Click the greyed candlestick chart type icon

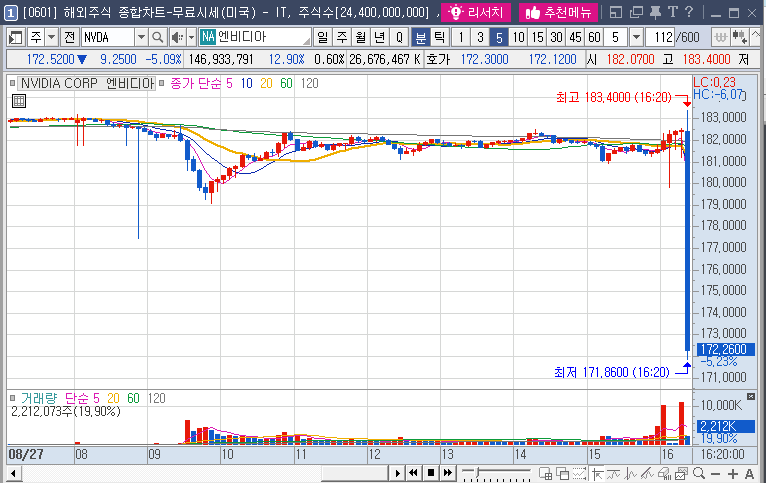(x=720, y=37)
